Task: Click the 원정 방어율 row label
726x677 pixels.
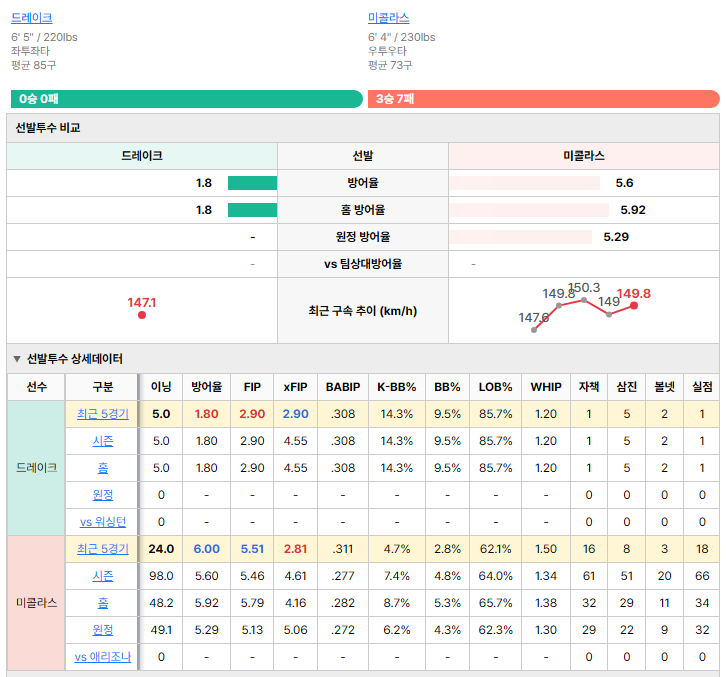Action: [363, 237]
